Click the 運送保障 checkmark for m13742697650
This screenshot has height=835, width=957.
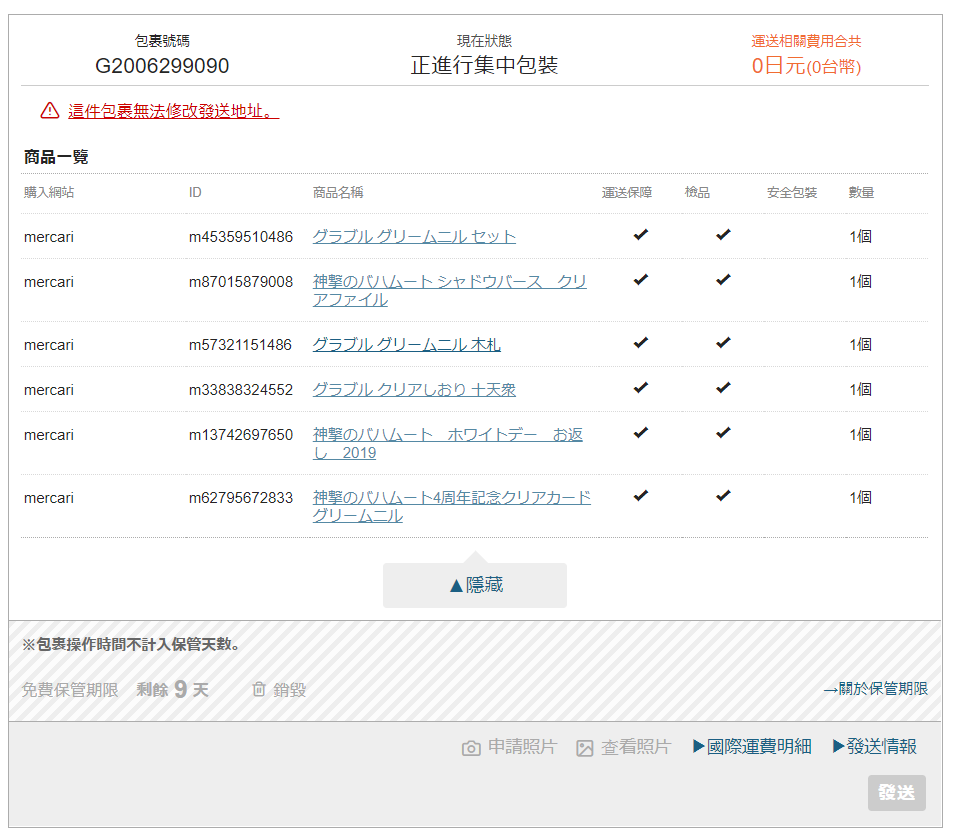(x=640, y=433)
